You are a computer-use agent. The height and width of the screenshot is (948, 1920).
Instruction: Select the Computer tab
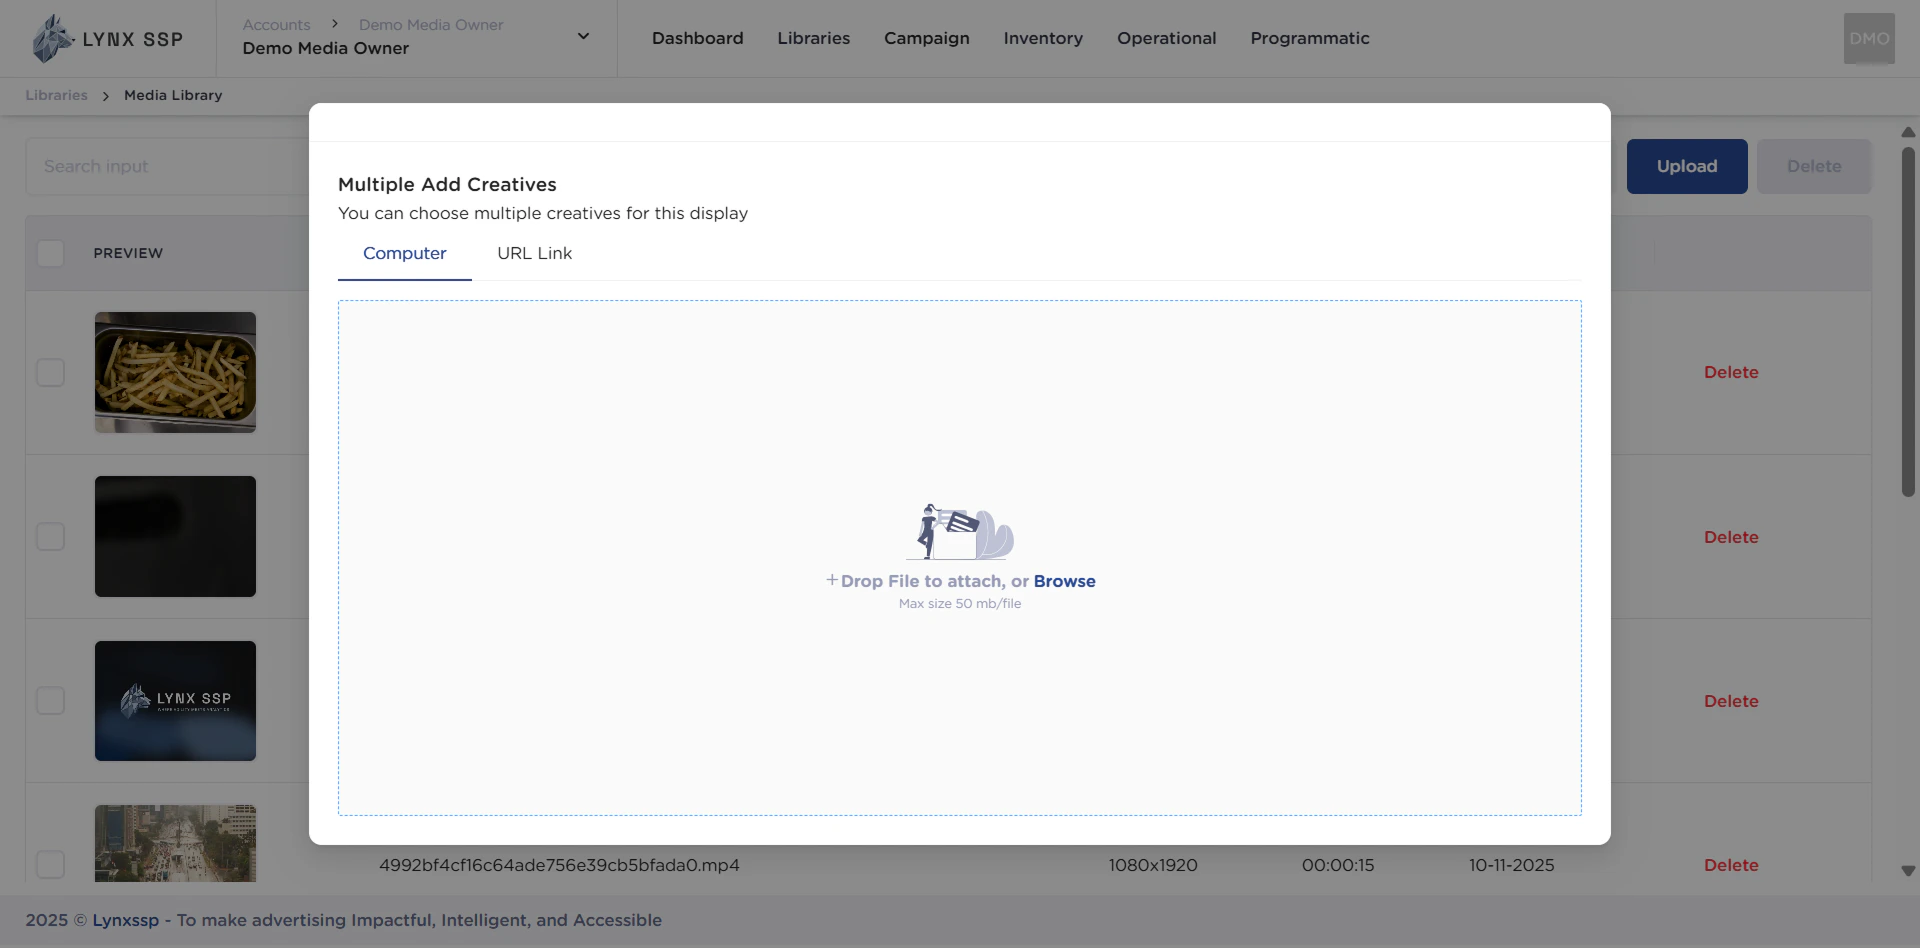click(404, 254)
